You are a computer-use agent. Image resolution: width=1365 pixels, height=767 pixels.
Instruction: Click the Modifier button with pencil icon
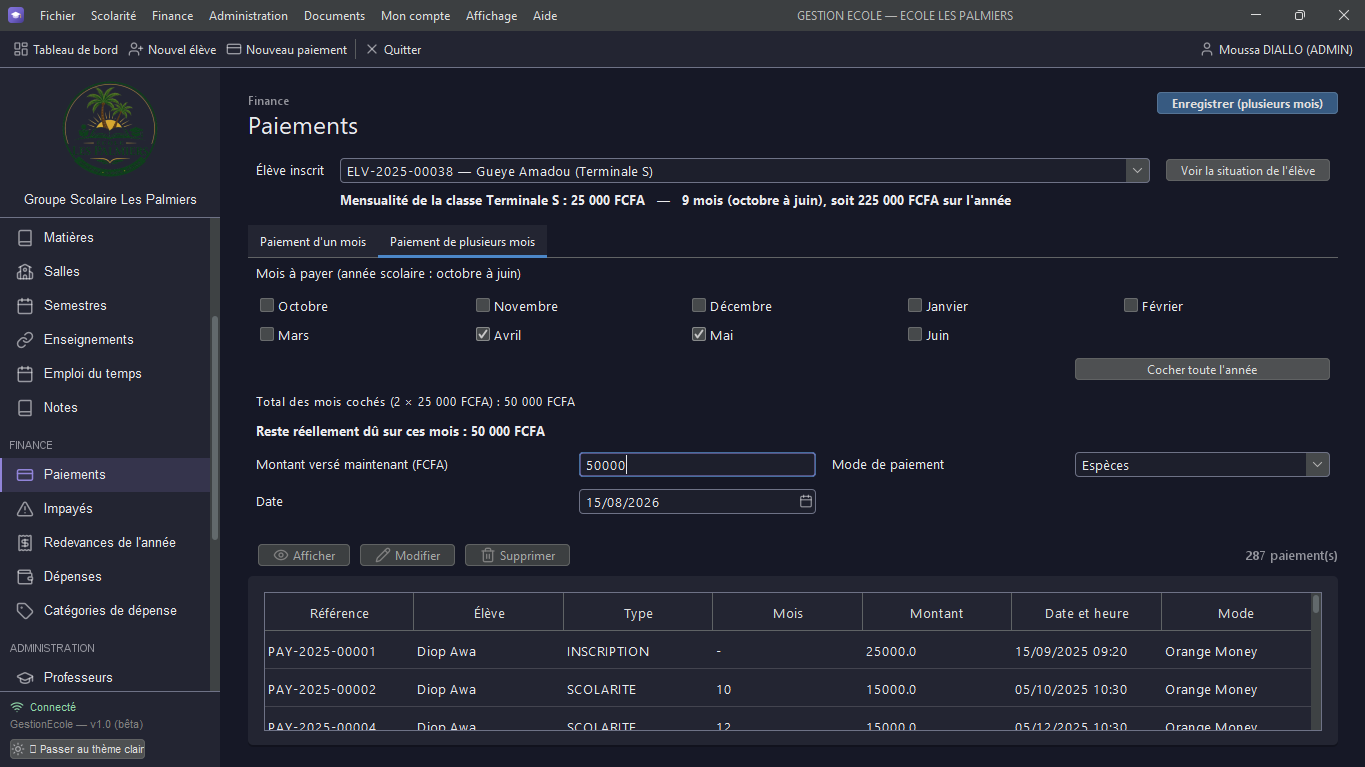(407, 555)
